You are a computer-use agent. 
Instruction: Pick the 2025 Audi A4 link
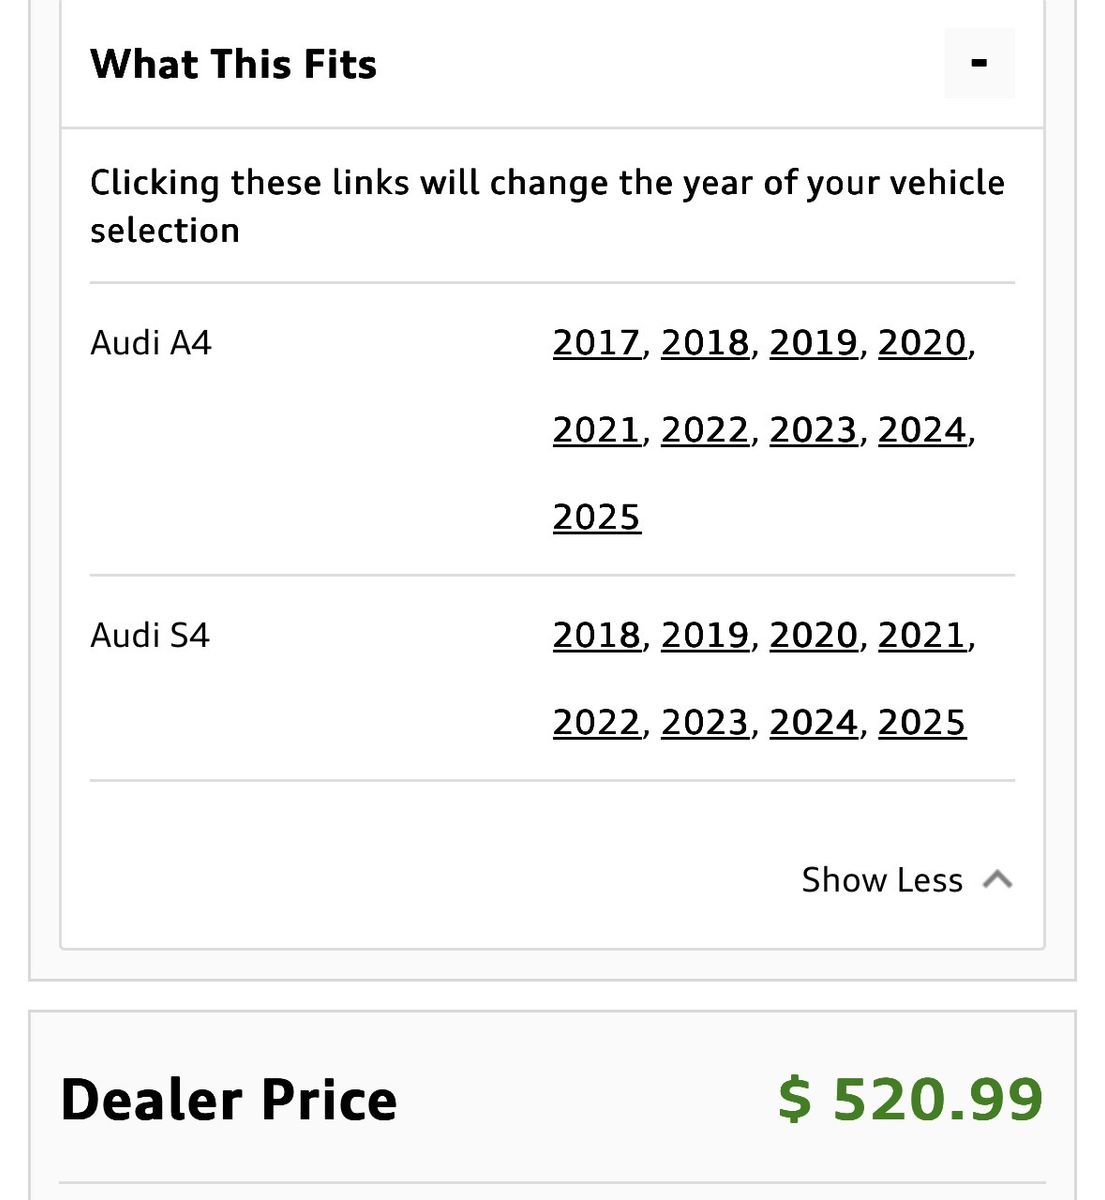[596, 517]
